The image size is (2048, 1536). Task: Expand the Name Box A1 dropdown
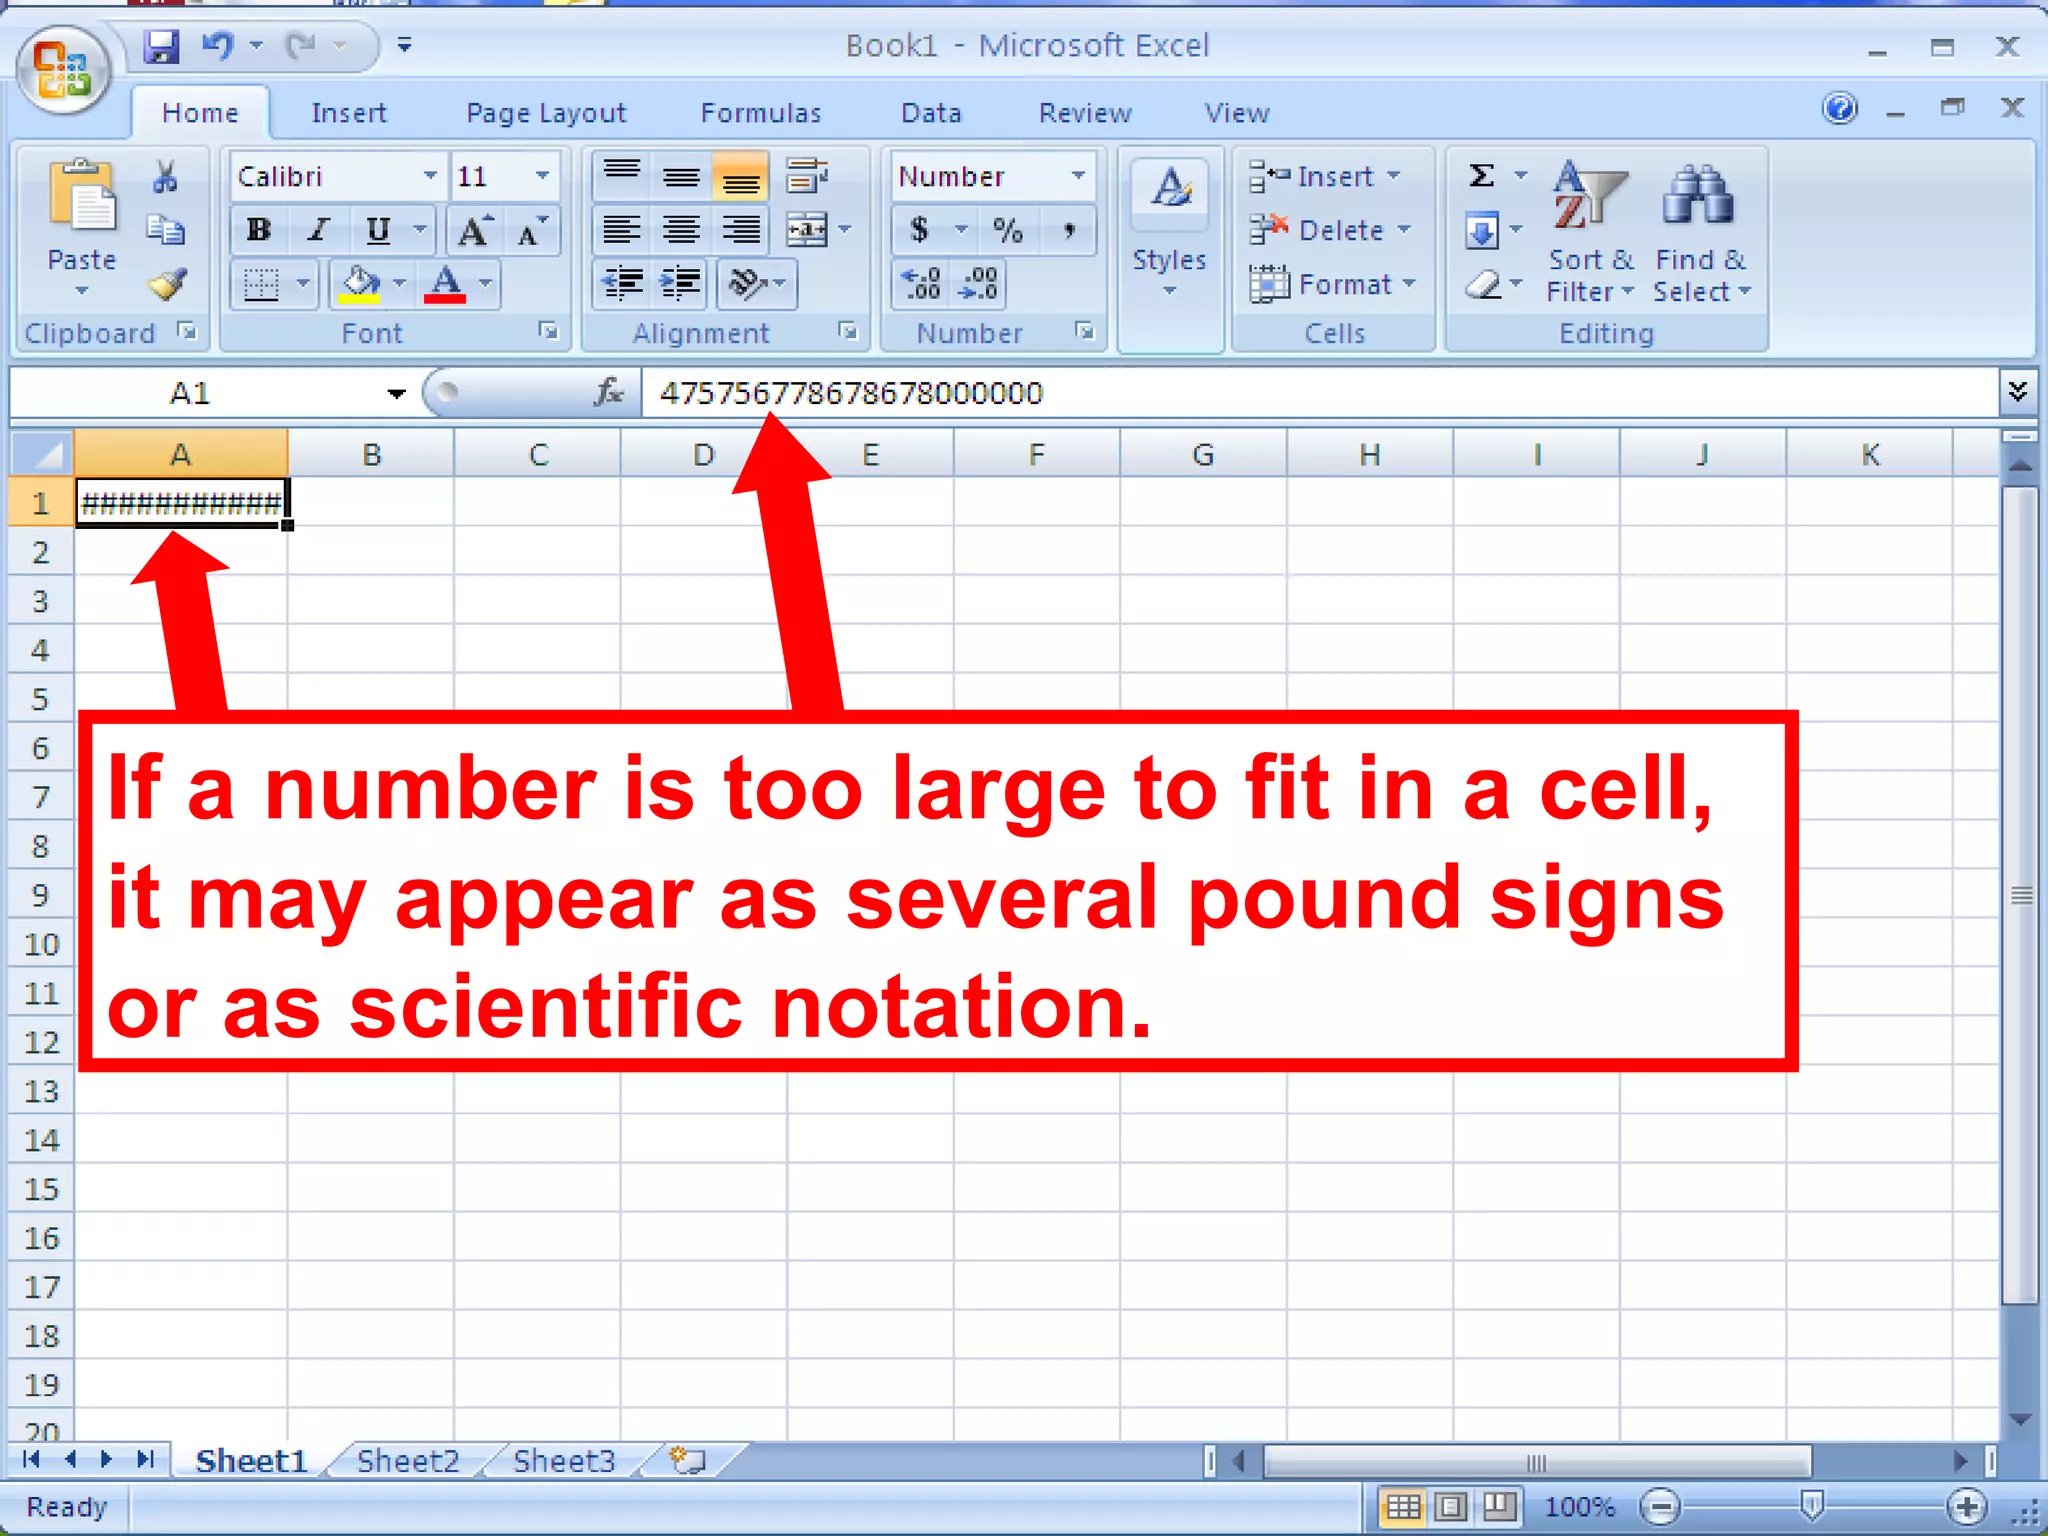(x=396, y=394)
